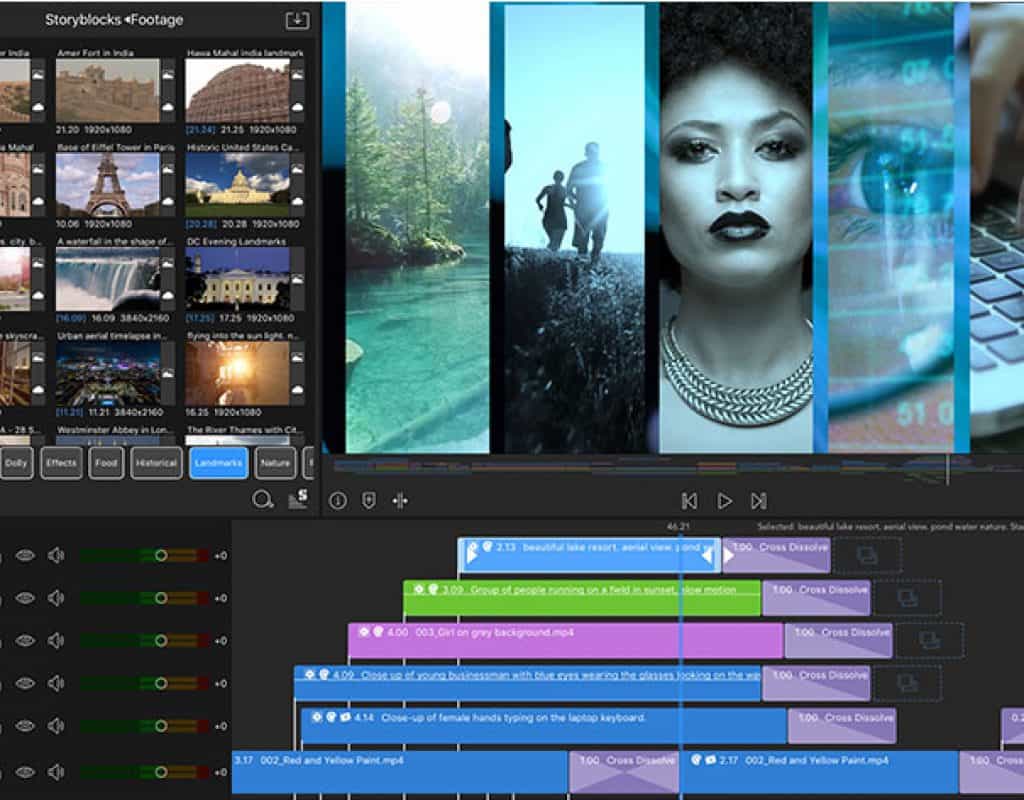Select the DC Evening Landmarks thumbnail
This screenshot has height=800, width=1024.
(238, 279)
